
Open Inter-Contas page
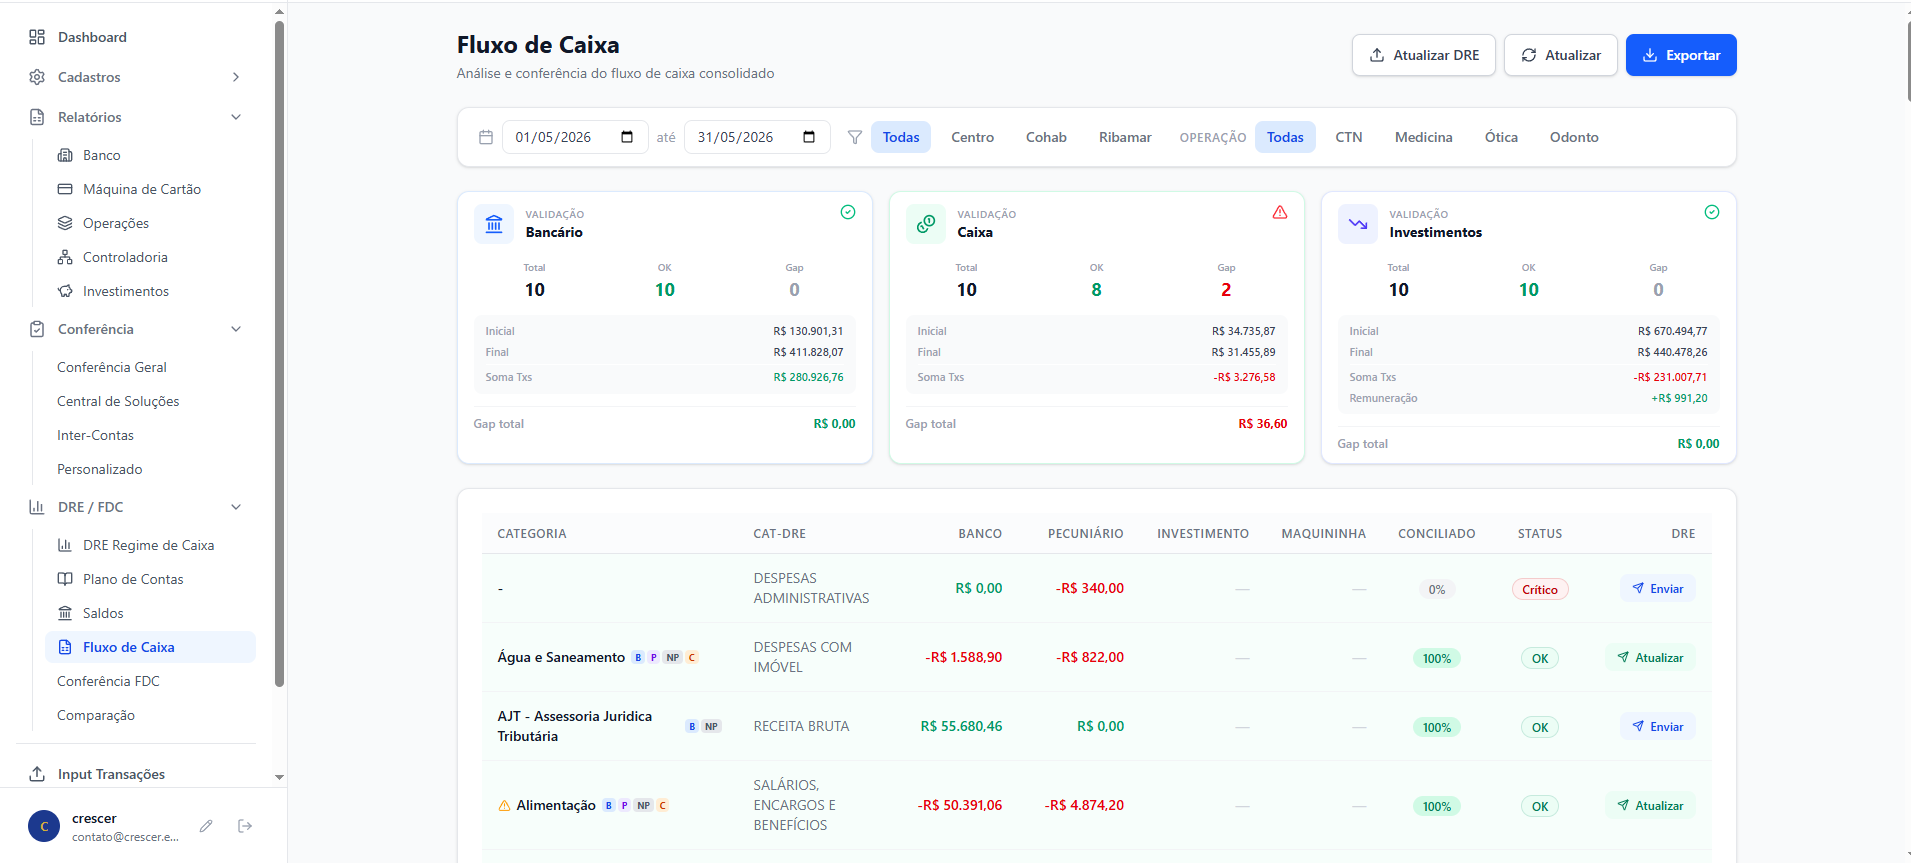(95, 435)
